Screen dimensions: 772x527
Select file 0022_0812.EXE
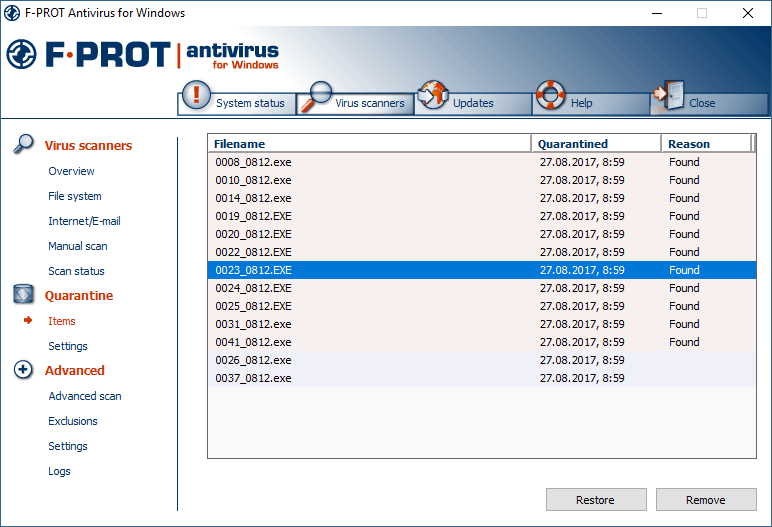[482, 252]
